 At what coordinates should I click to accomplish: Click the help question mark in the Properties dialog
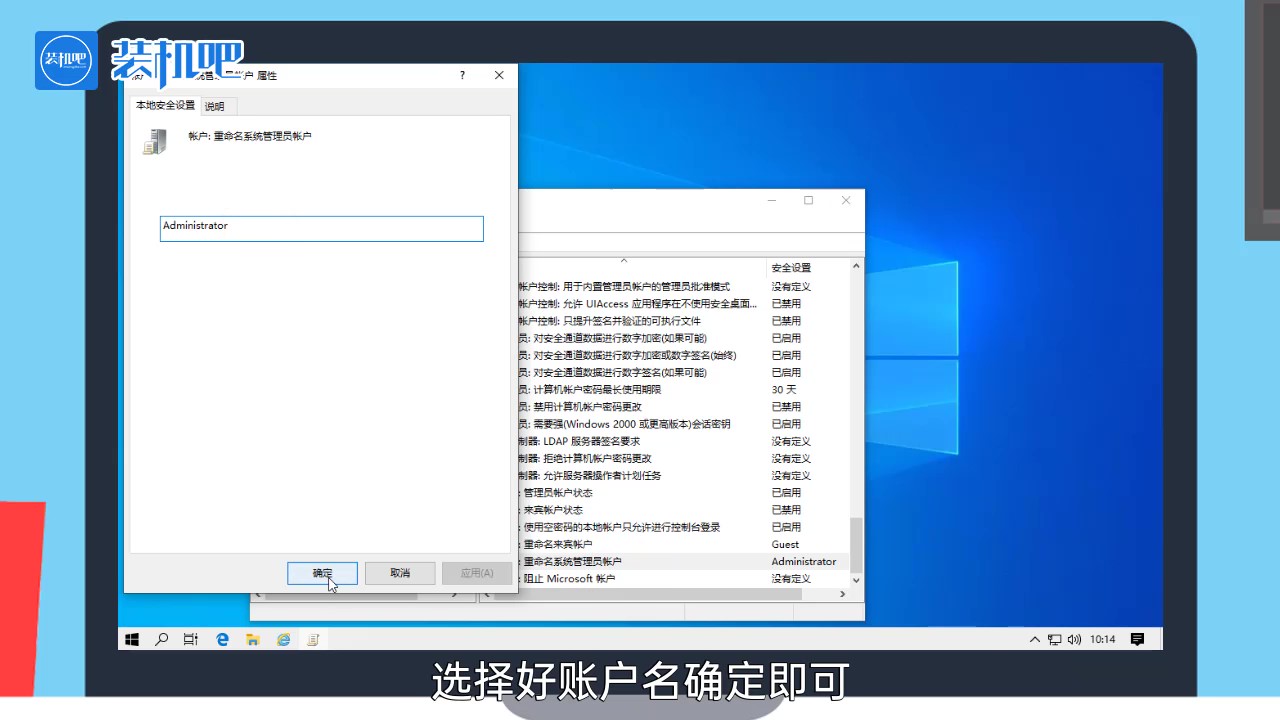coord(461,75)
